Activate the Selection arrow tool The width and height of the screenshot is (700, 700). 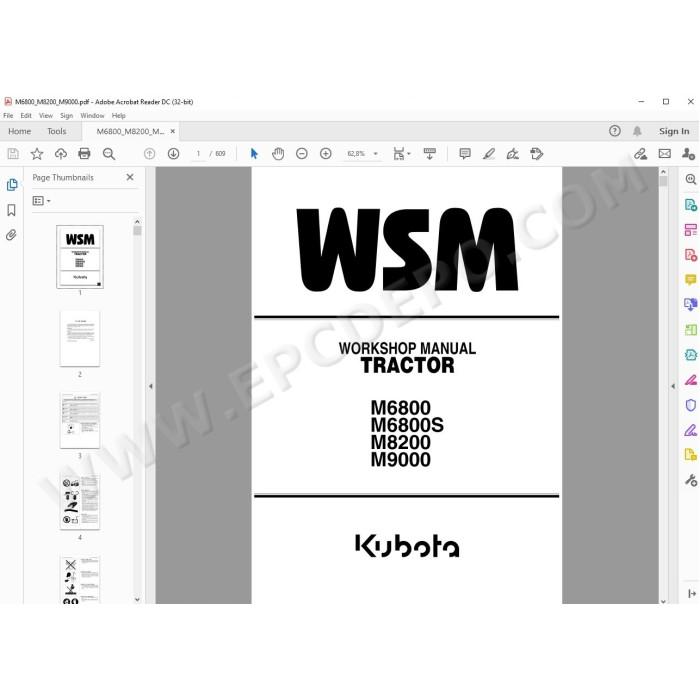254,154
